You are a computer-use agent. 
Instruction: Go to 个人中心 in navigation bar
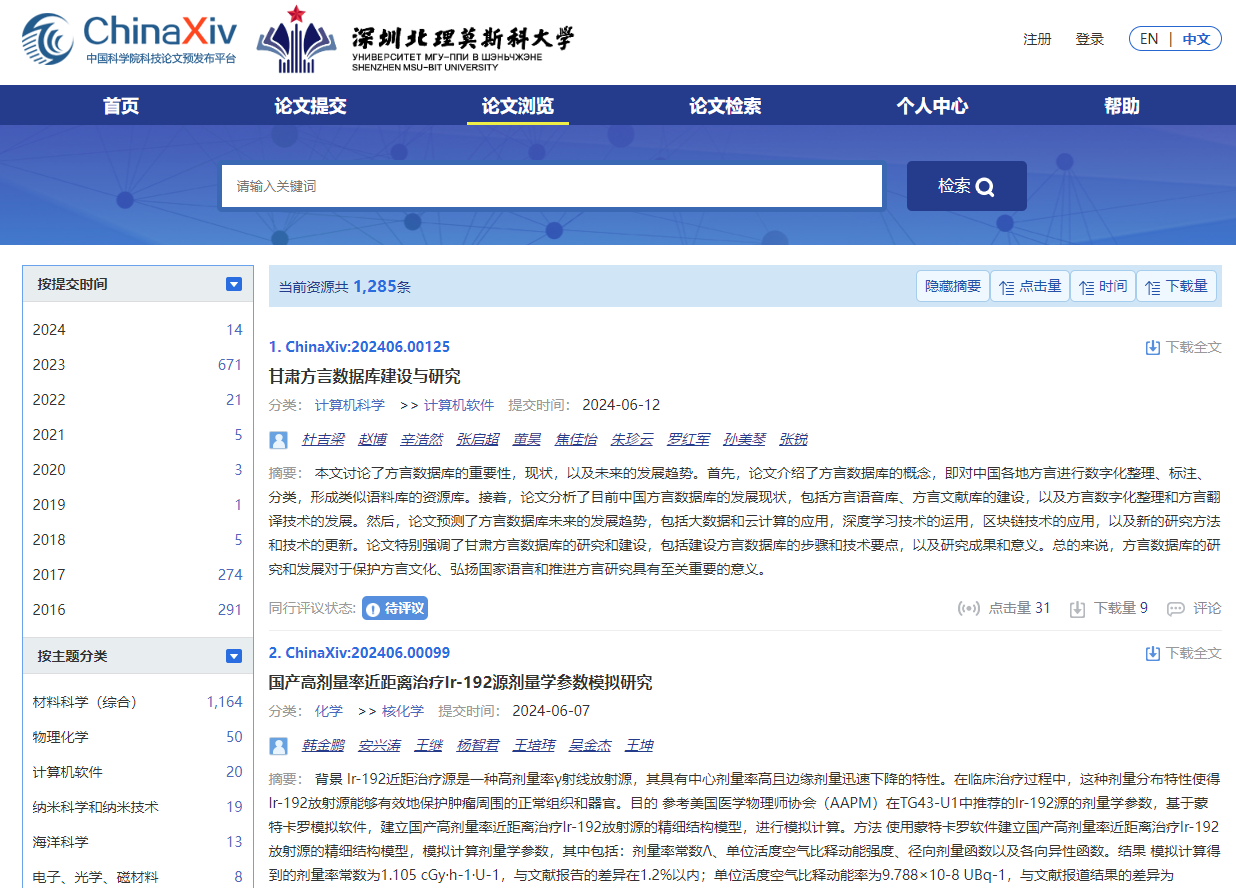(x=932, y=106)
